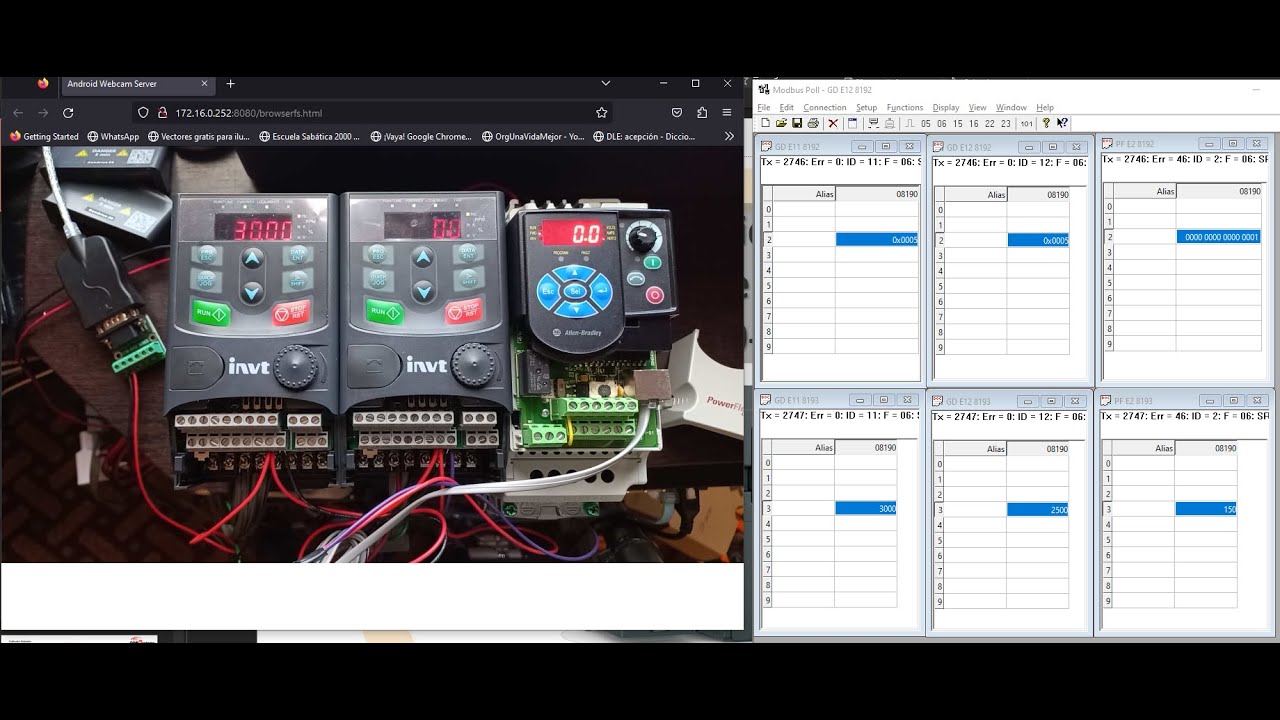
Task: Click the insecure connection padlock icon
Action: coord(162,113)
